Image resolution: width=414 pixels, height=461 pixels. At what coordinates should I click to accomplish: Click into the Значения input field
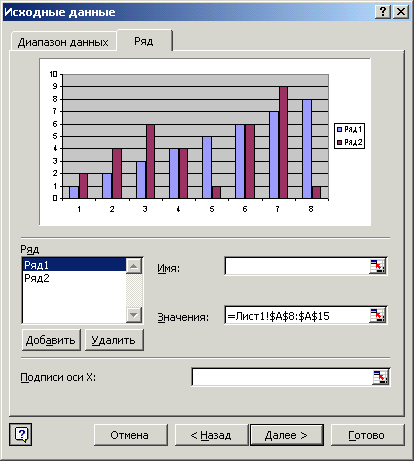[297, 315]
